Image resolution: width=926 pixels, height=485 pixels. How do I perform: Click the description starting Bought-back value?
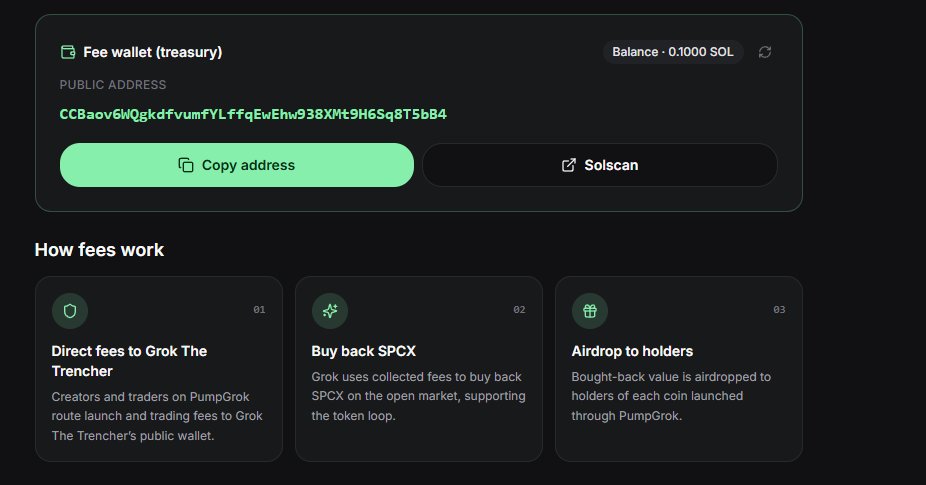(x=671, y=396)
